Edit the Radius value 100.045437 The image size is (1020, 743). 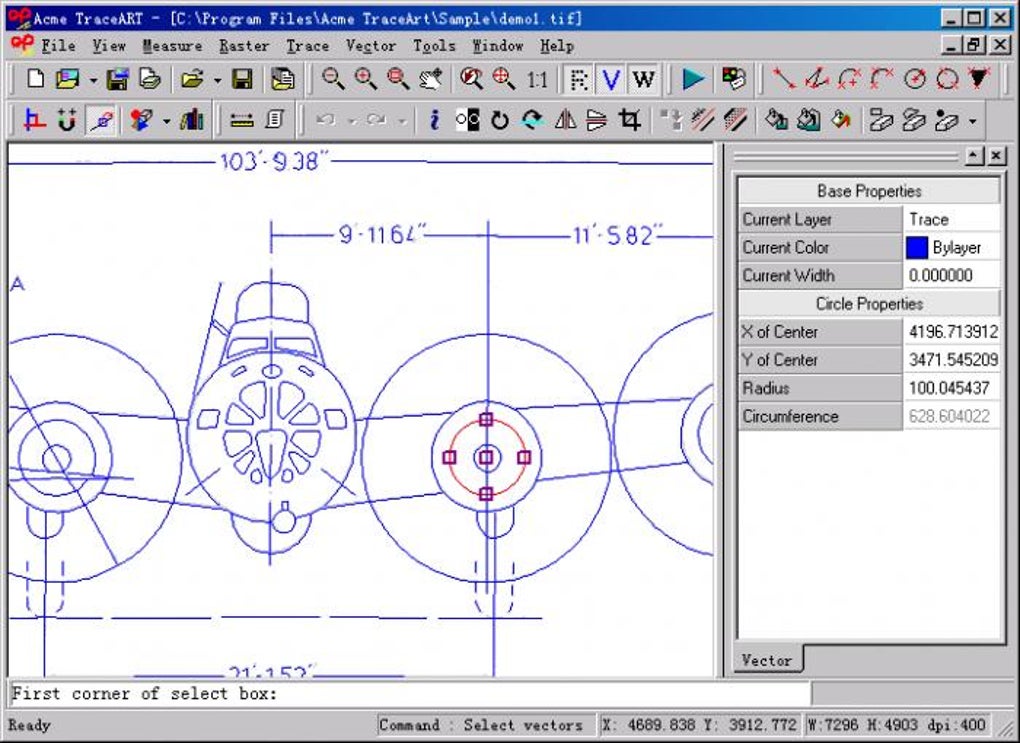[952, 388]
